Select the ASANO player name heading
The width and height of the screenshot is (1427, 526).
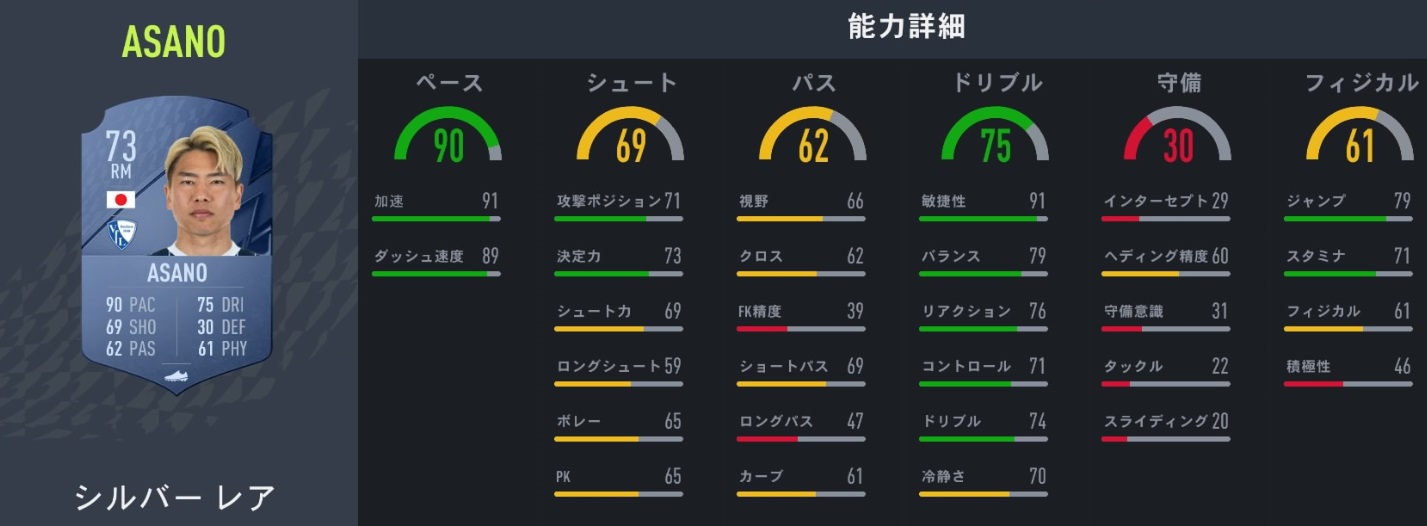[x=174, y=42]
